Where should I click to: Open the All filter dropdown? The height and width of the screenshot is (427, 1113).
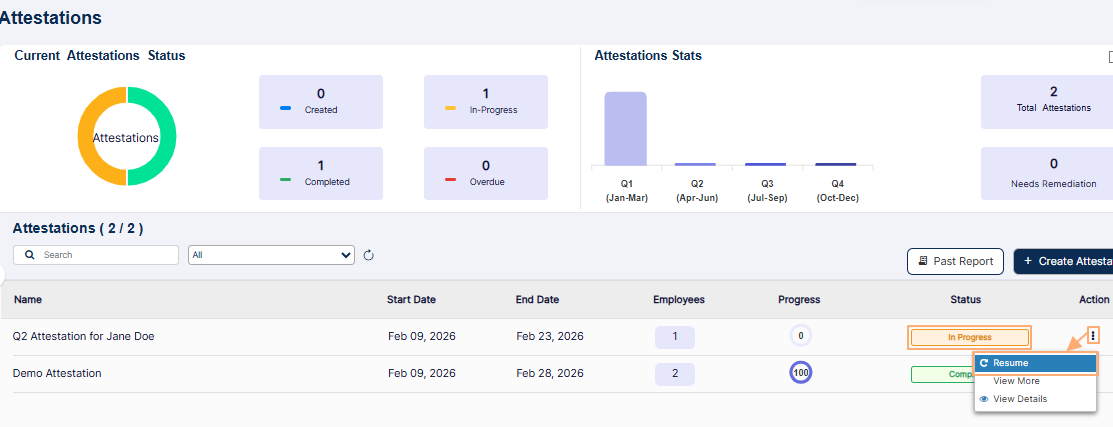[271, 255]
